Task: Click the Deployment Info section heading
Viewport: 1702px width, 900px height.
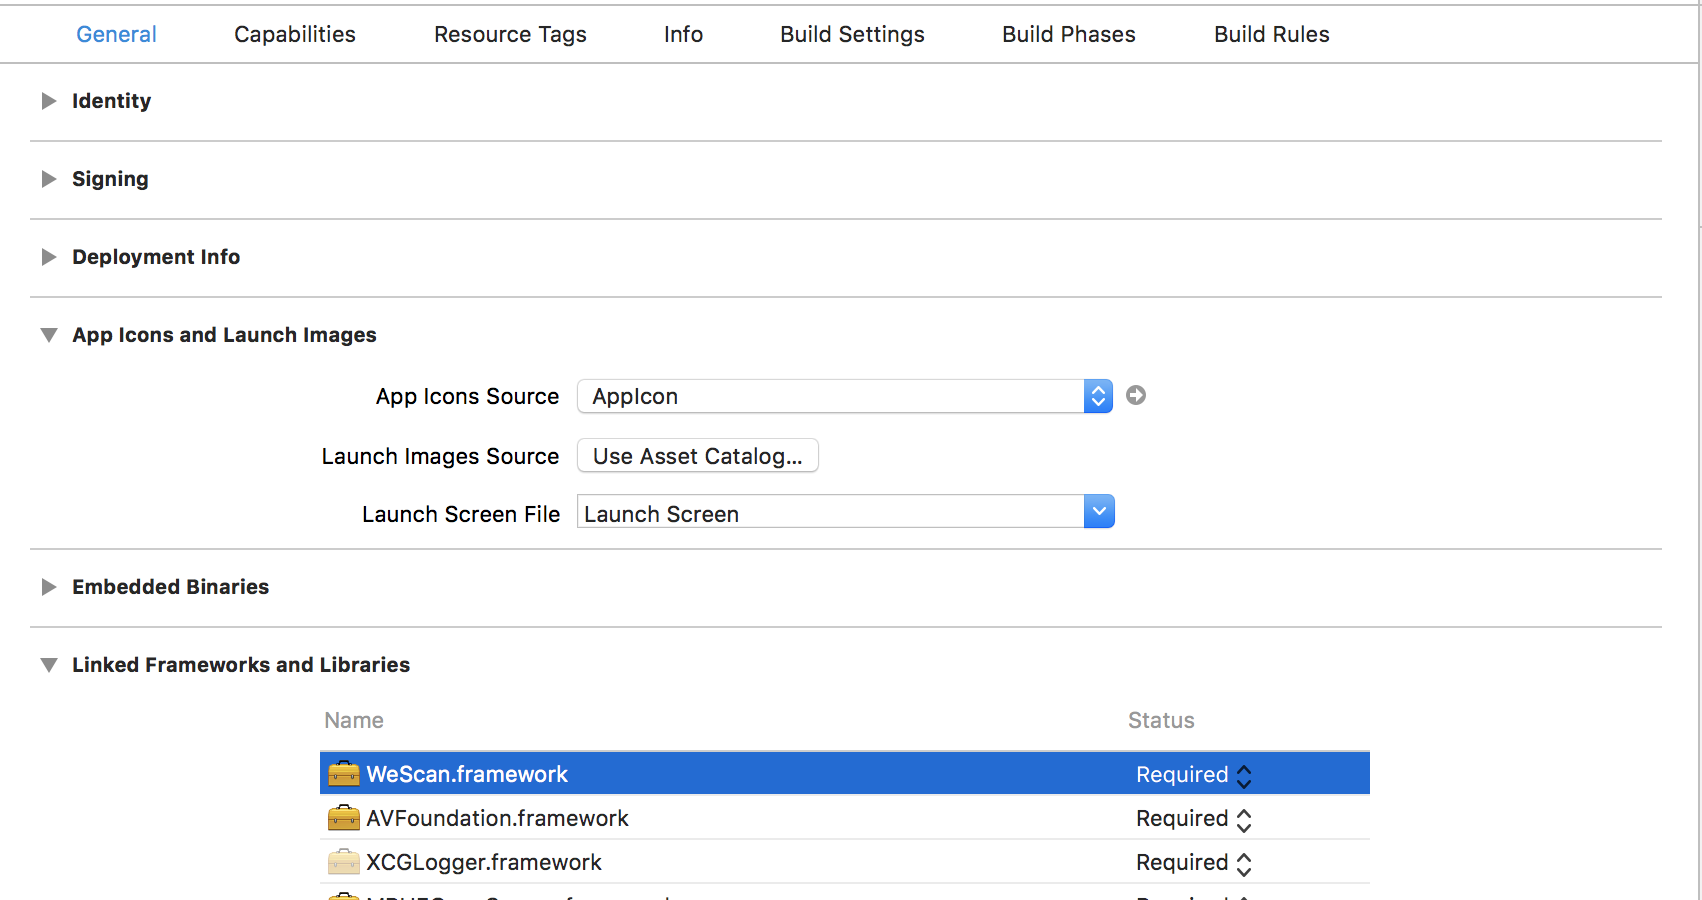Action: pos(156,257)
